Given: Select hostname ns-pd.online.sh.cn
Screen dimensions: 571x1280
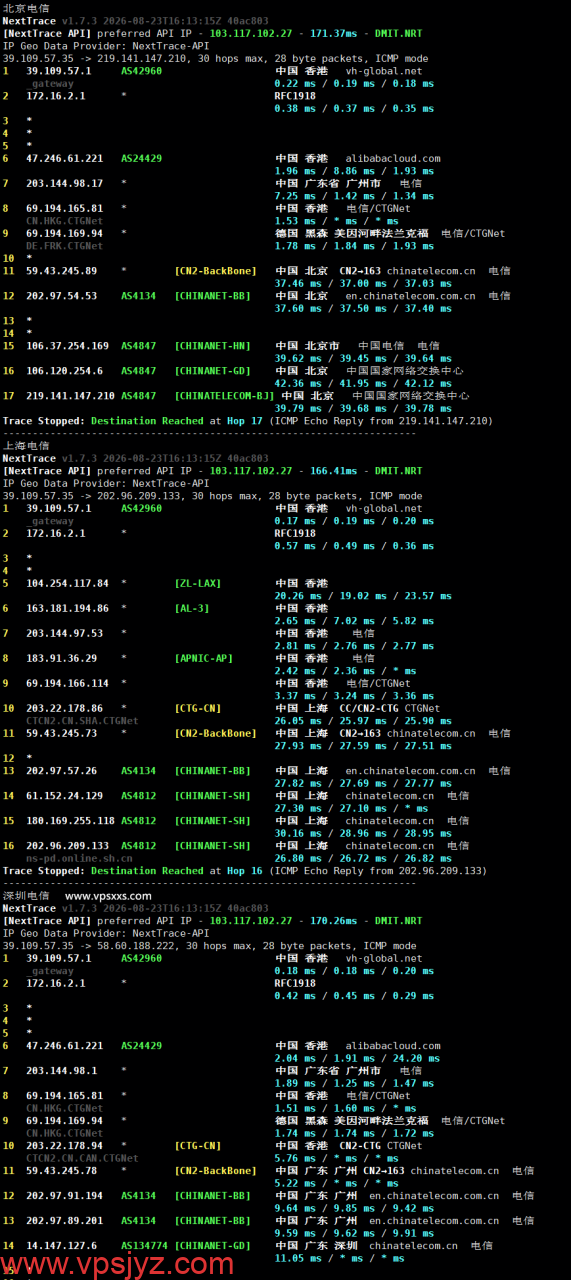Looking at the screenshot, I should coord(79,858).
